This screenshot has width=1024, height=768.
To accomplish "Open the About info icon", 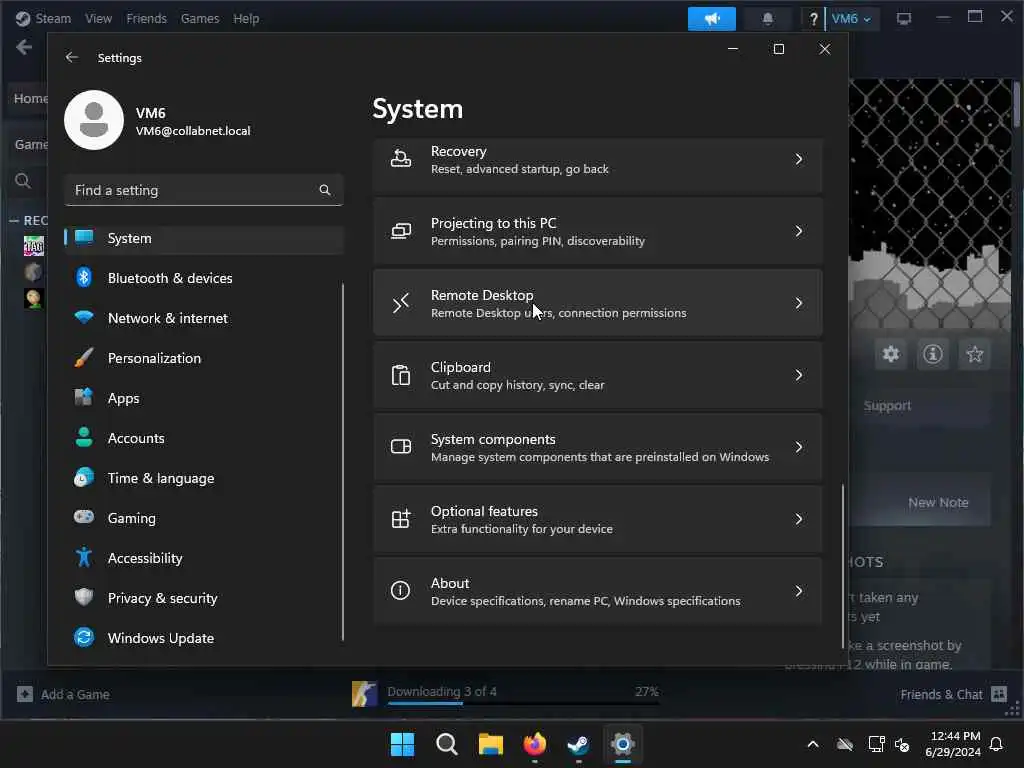I will tap(400, 590).
